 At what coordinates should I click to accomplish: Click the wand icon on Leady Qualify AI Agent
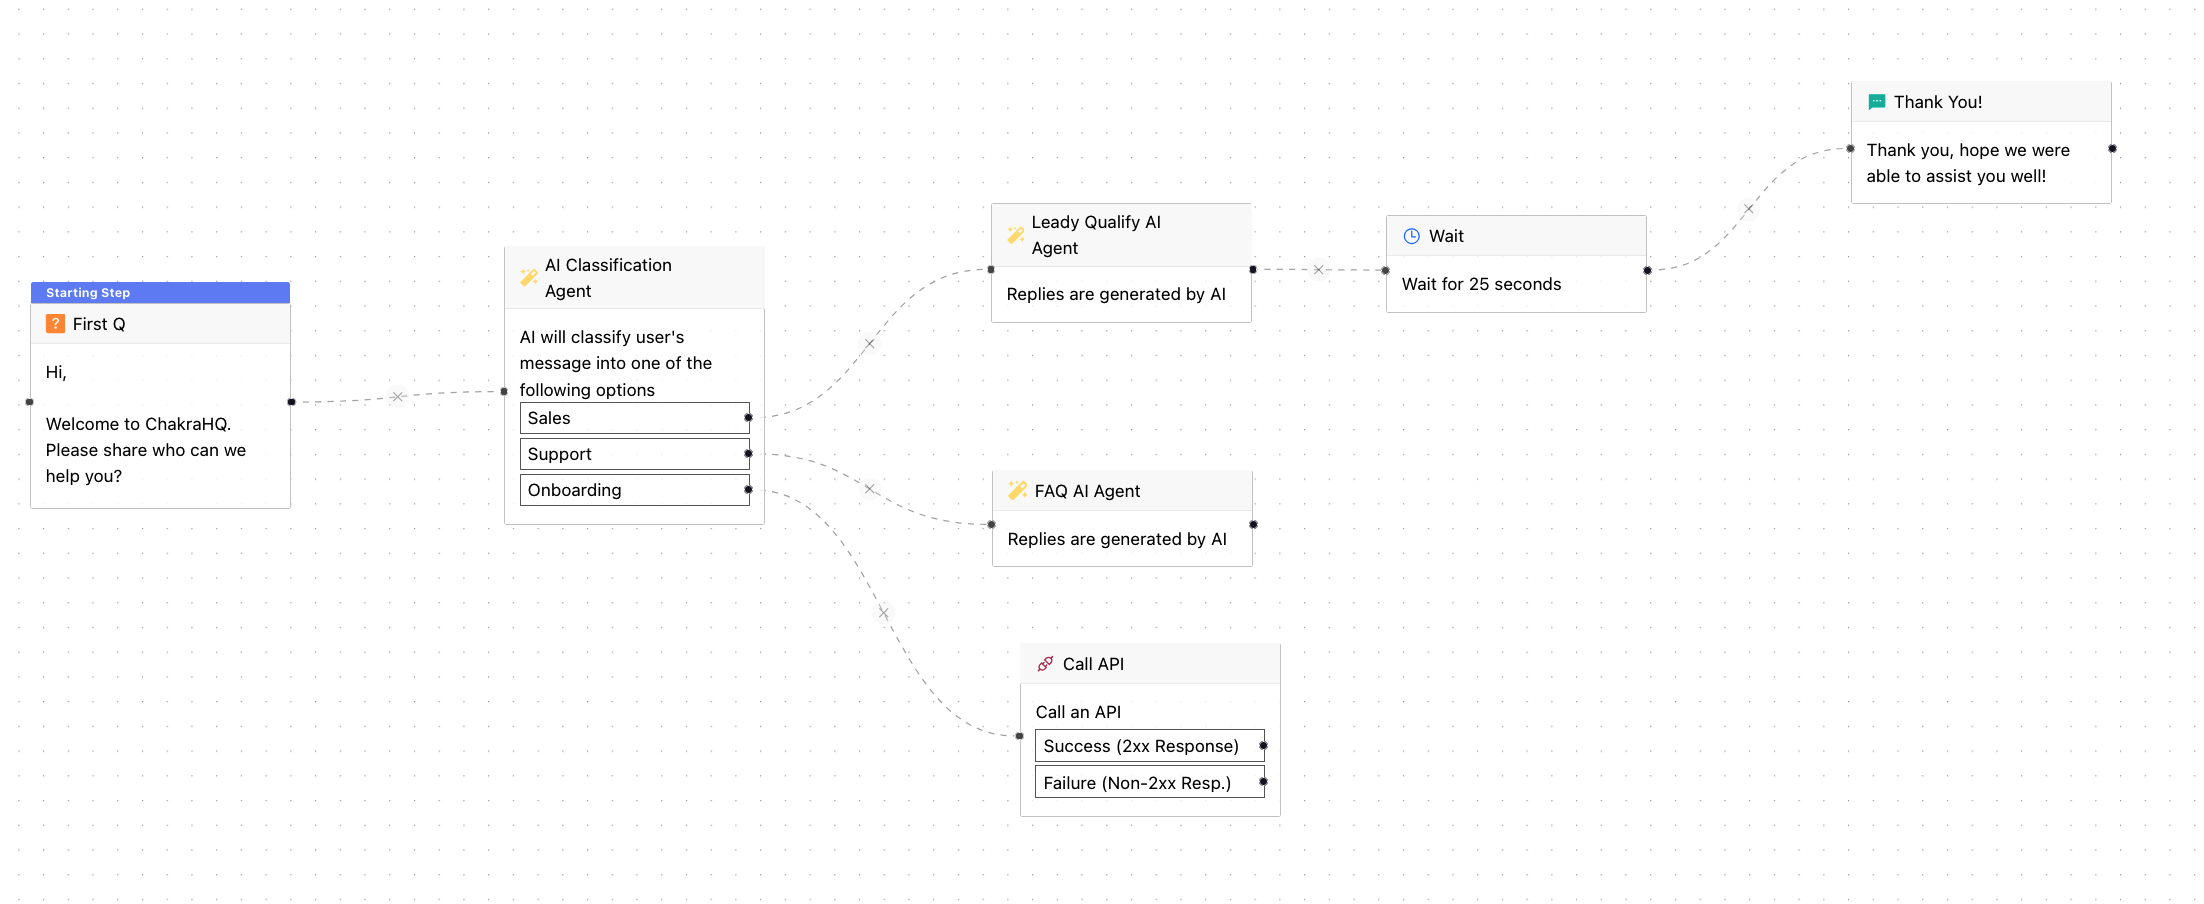pos(1015,234)
